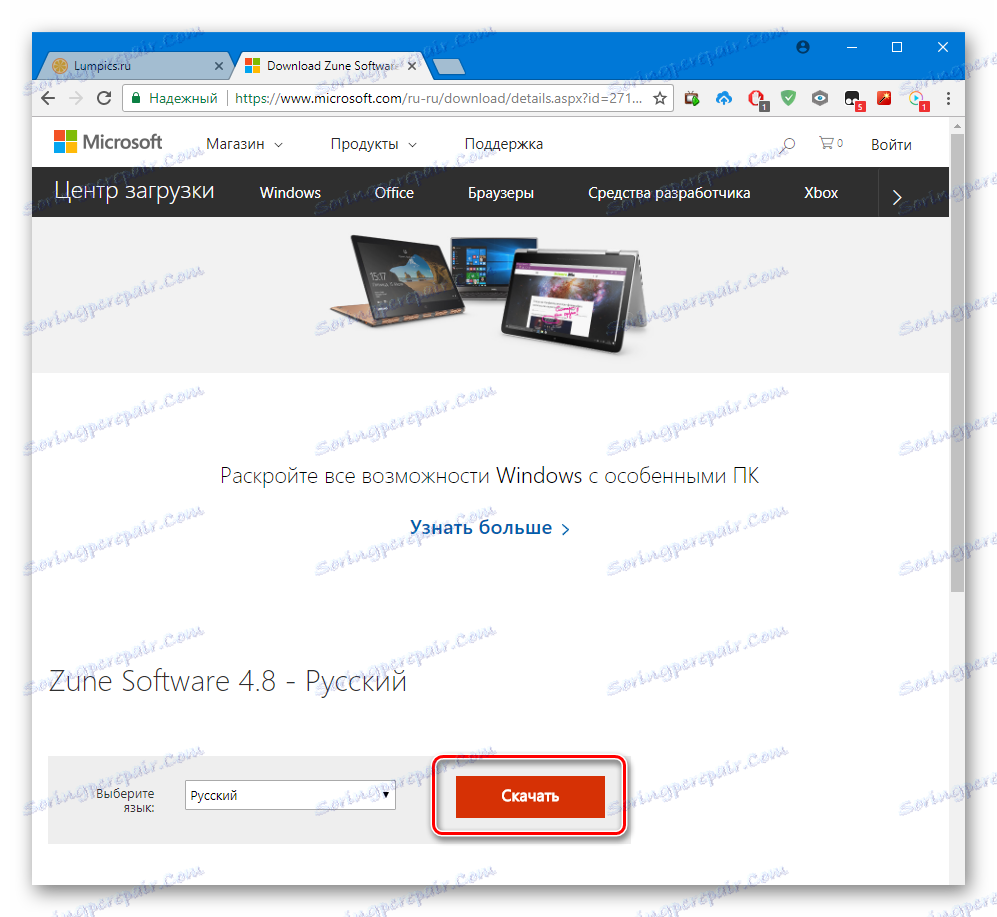Open the gray hexagon eye extension

820,99
